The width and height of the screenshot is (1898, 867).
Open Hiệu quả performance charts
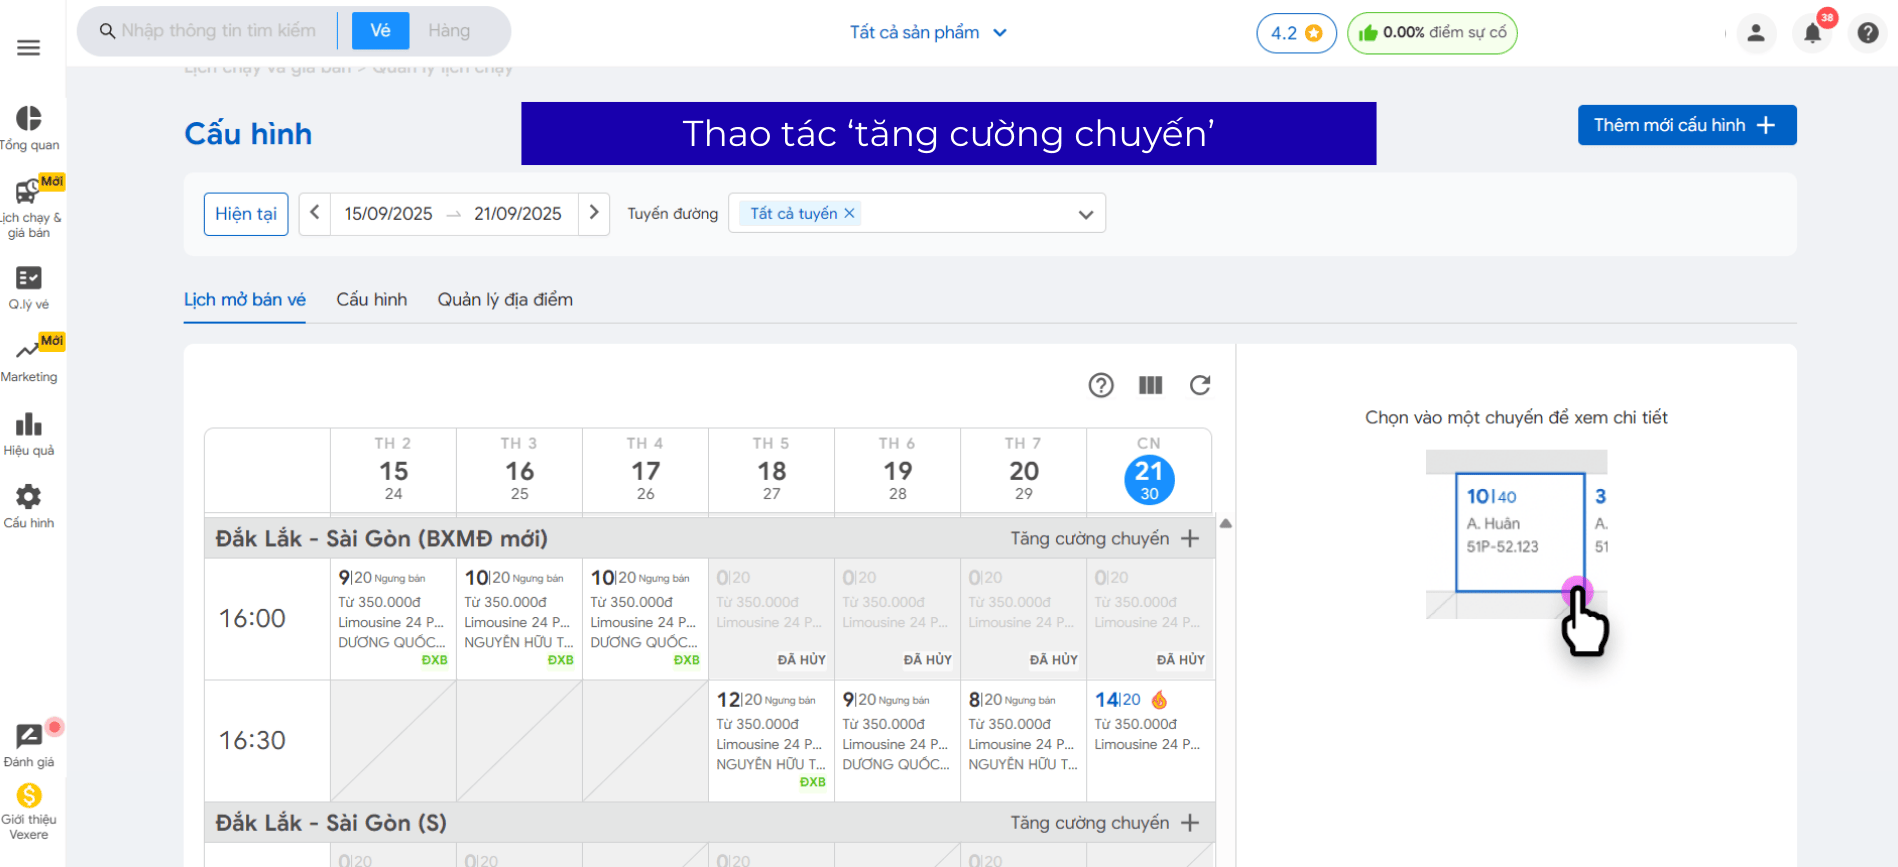click(x=29, y=434)
